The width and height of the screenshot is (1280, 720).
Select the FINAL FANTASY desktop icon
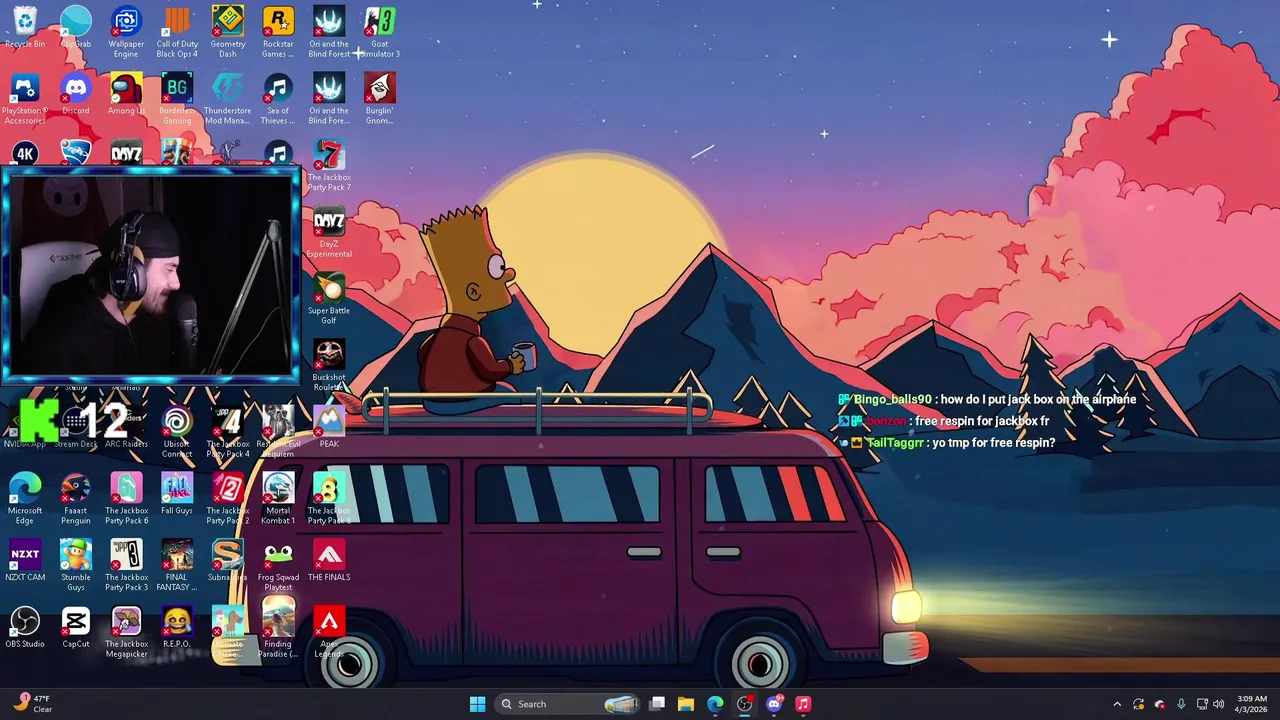point(177,566)
